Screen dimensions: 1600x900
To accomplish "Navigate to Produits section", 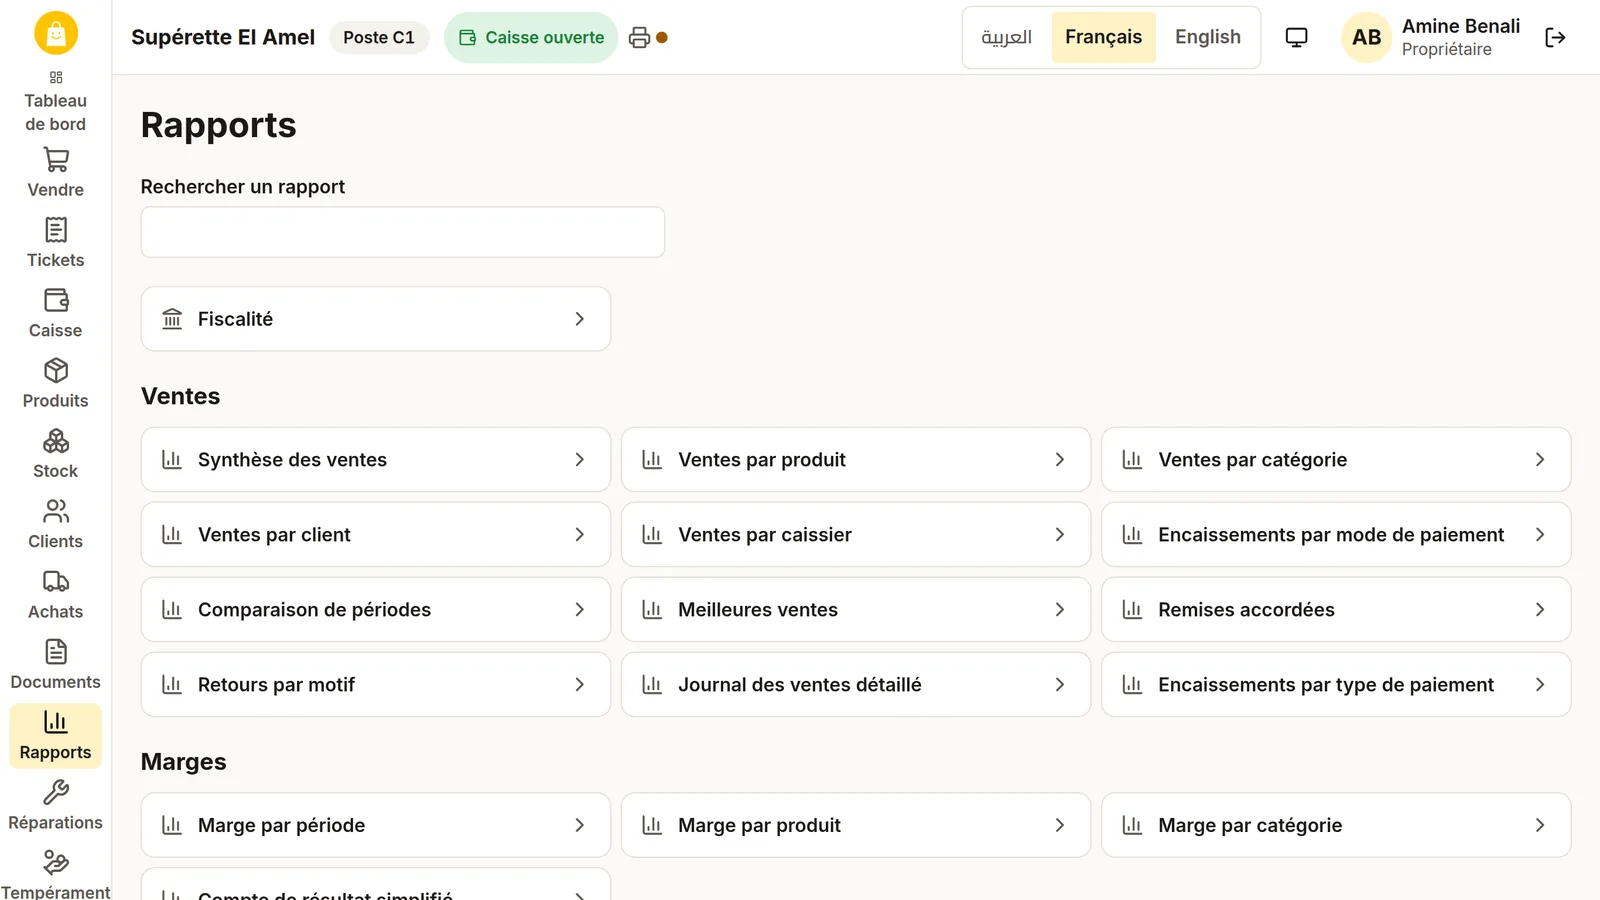I will point(56,384).
